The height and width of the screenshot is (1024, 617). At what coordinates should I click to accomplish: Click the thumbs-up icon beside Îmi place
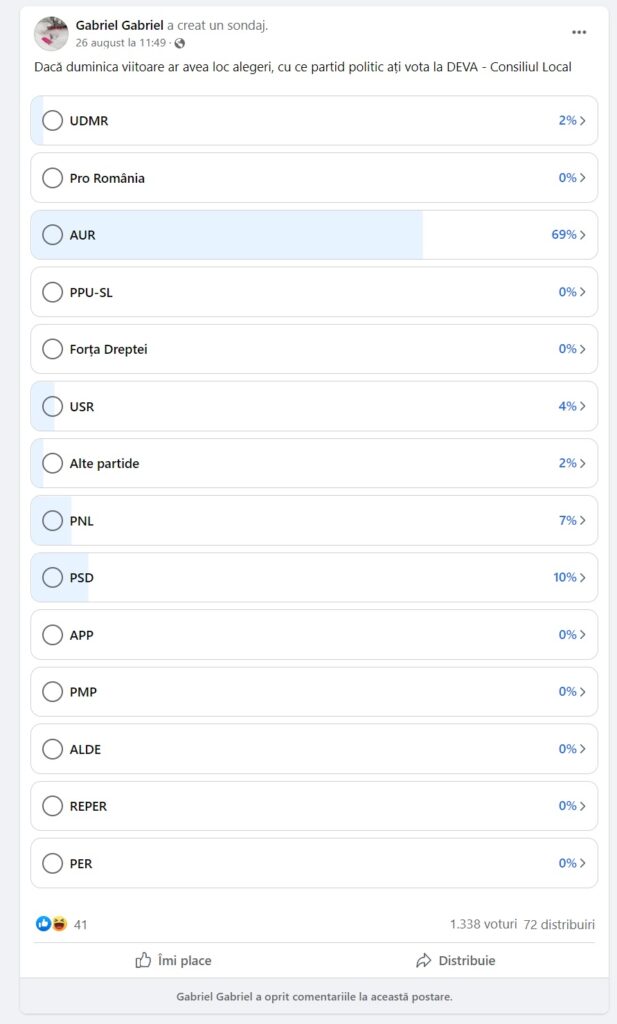coord(143,959)
